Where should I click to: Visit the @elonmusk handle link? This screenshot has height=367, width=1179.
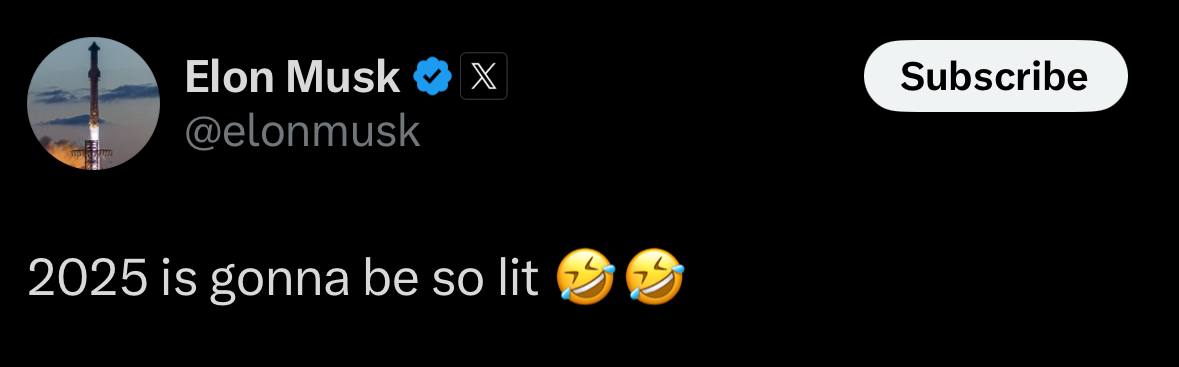[x=302, y=132]
